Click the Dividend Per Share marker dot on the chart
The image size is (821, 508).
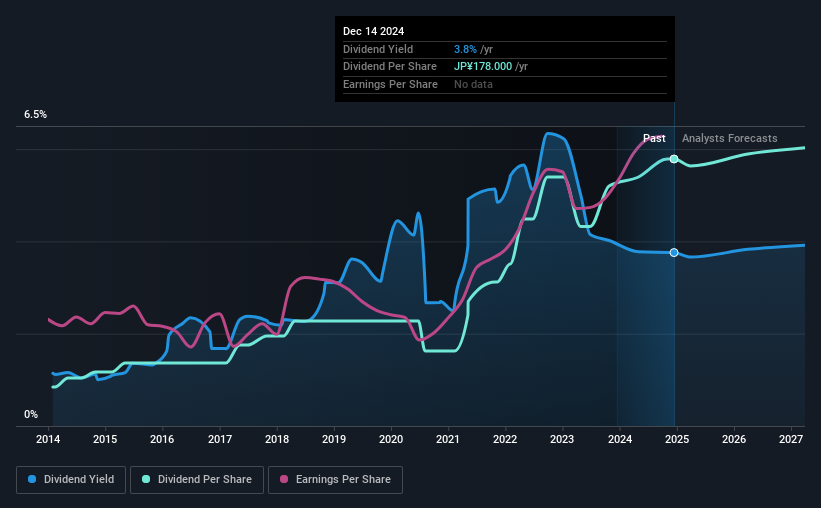(x=674, y=159)
